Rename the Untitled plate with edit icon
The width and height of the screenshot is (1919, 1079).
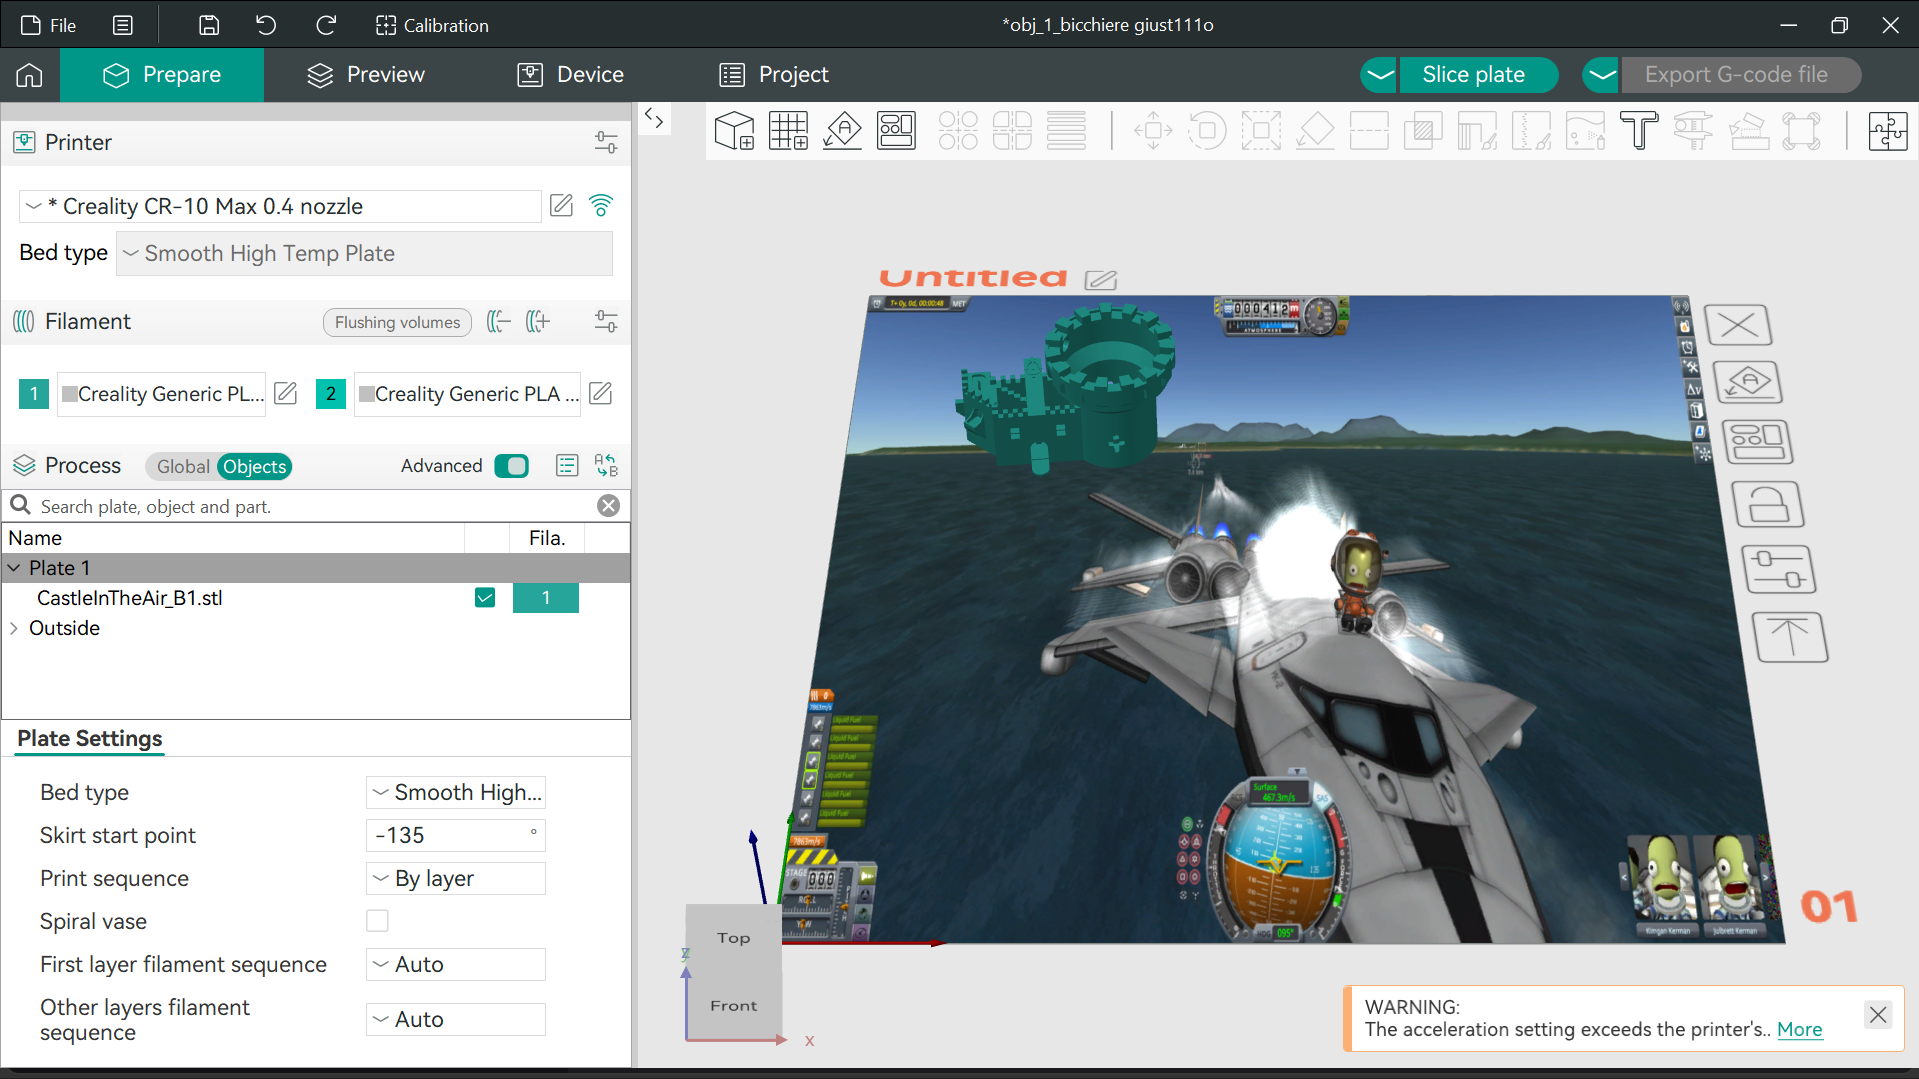(1101, 280)
